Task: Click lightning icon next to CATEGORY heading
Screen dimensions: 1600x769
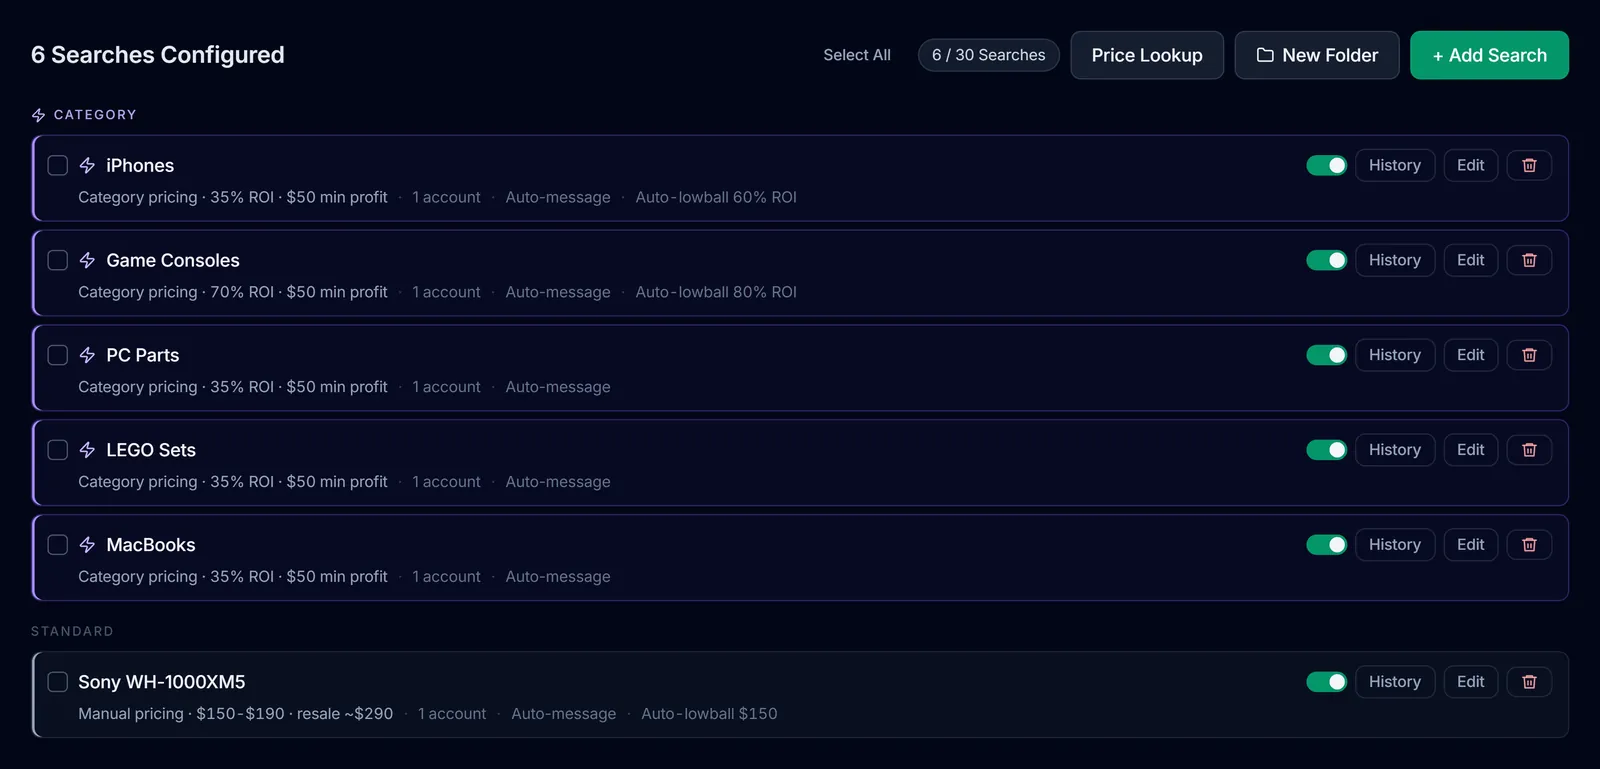Action: [x=39, y=115]
